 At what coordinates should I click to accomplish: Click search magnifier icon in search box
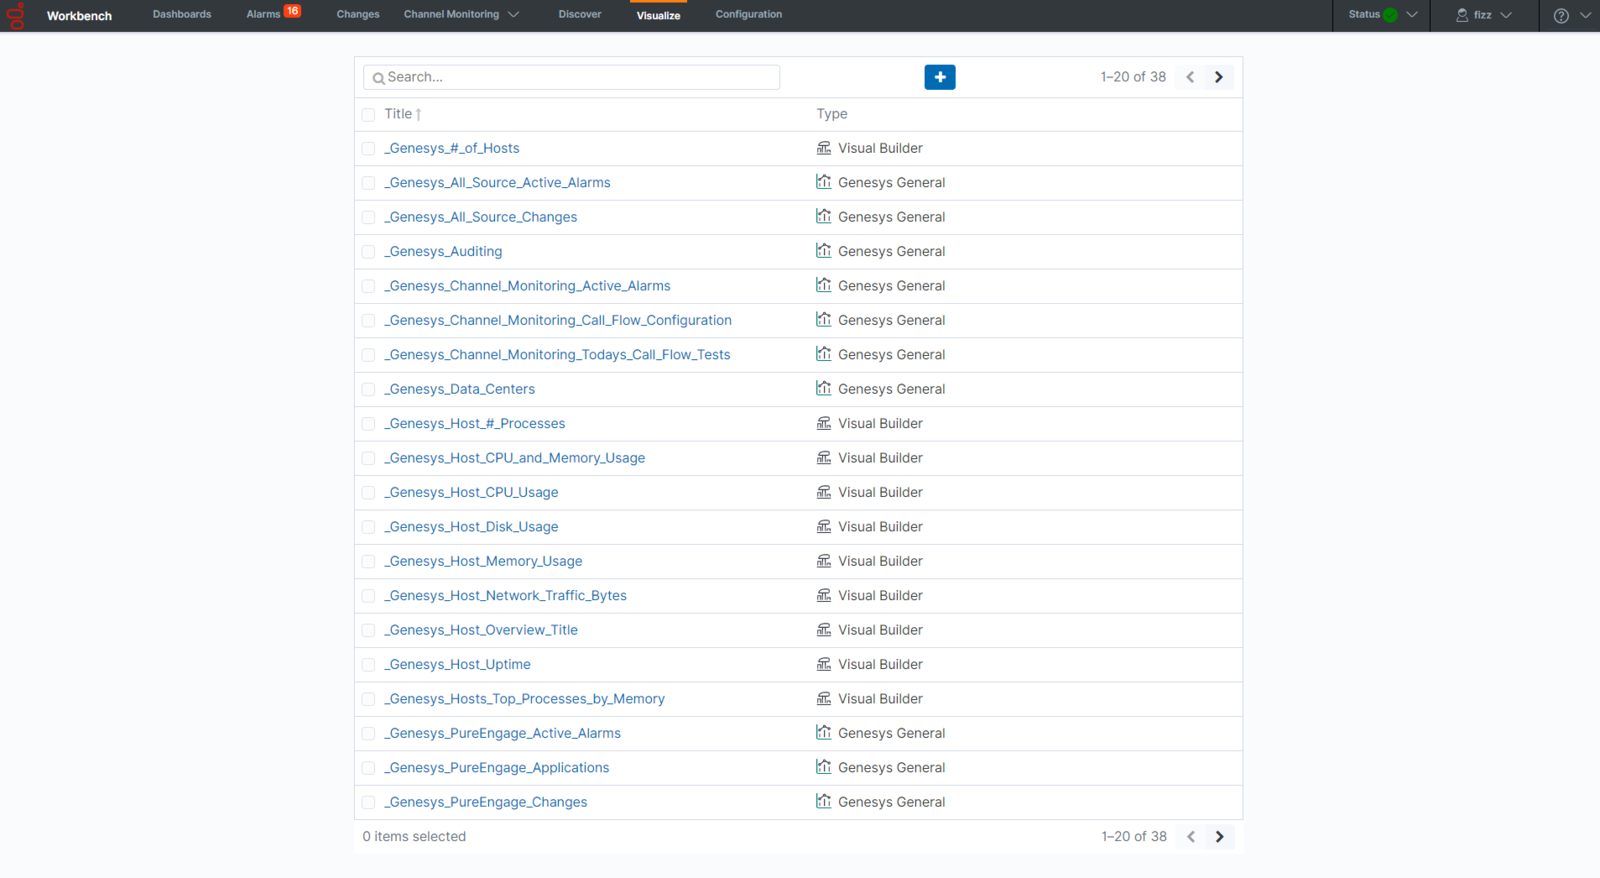(x=379, y=78)
